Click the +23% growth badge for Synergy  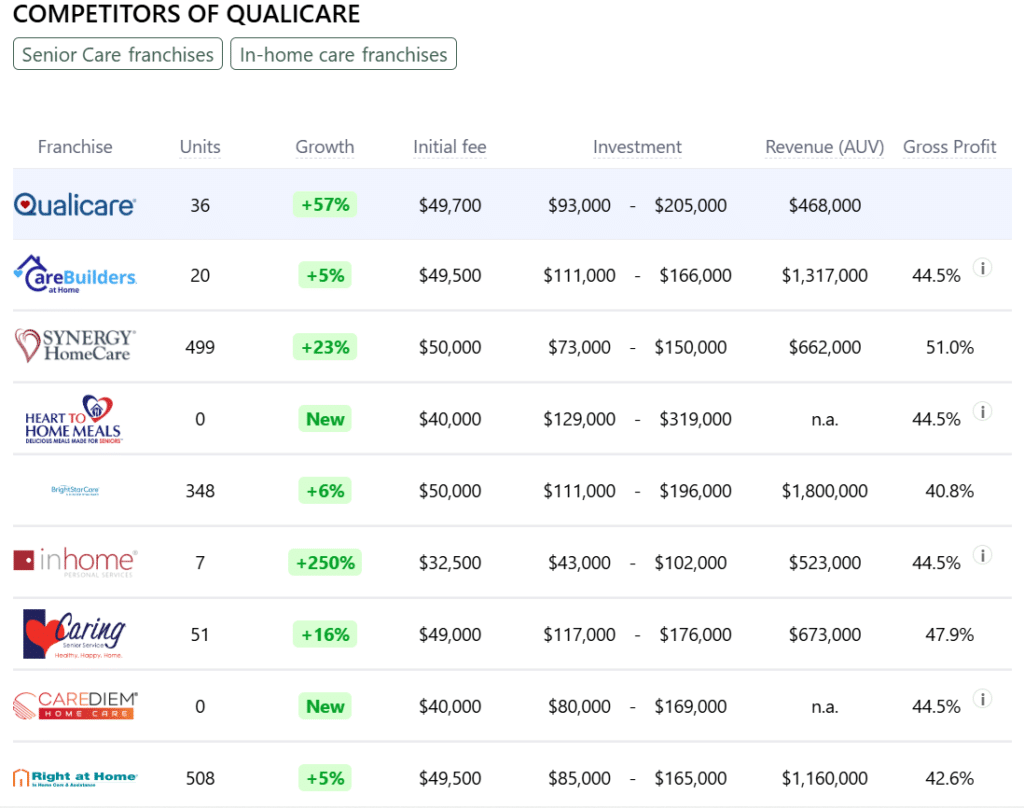[325, 347]
